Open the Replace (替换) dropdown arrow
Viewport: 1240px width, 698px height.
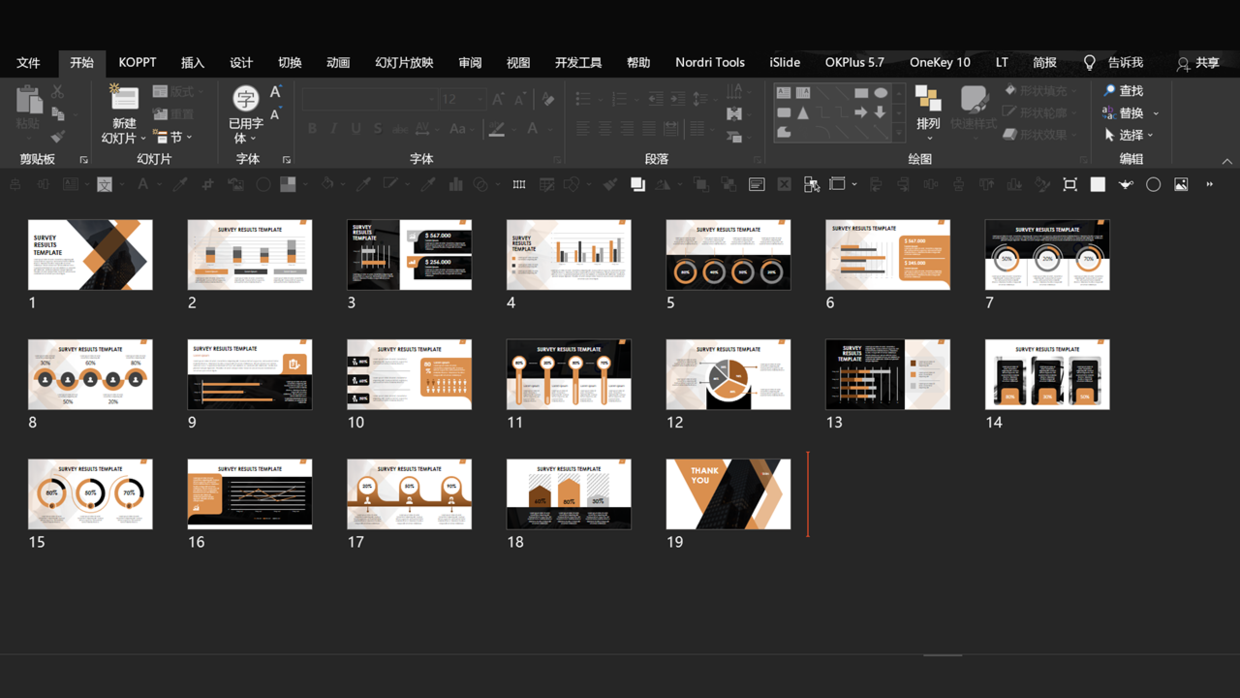pos(1156,113)
